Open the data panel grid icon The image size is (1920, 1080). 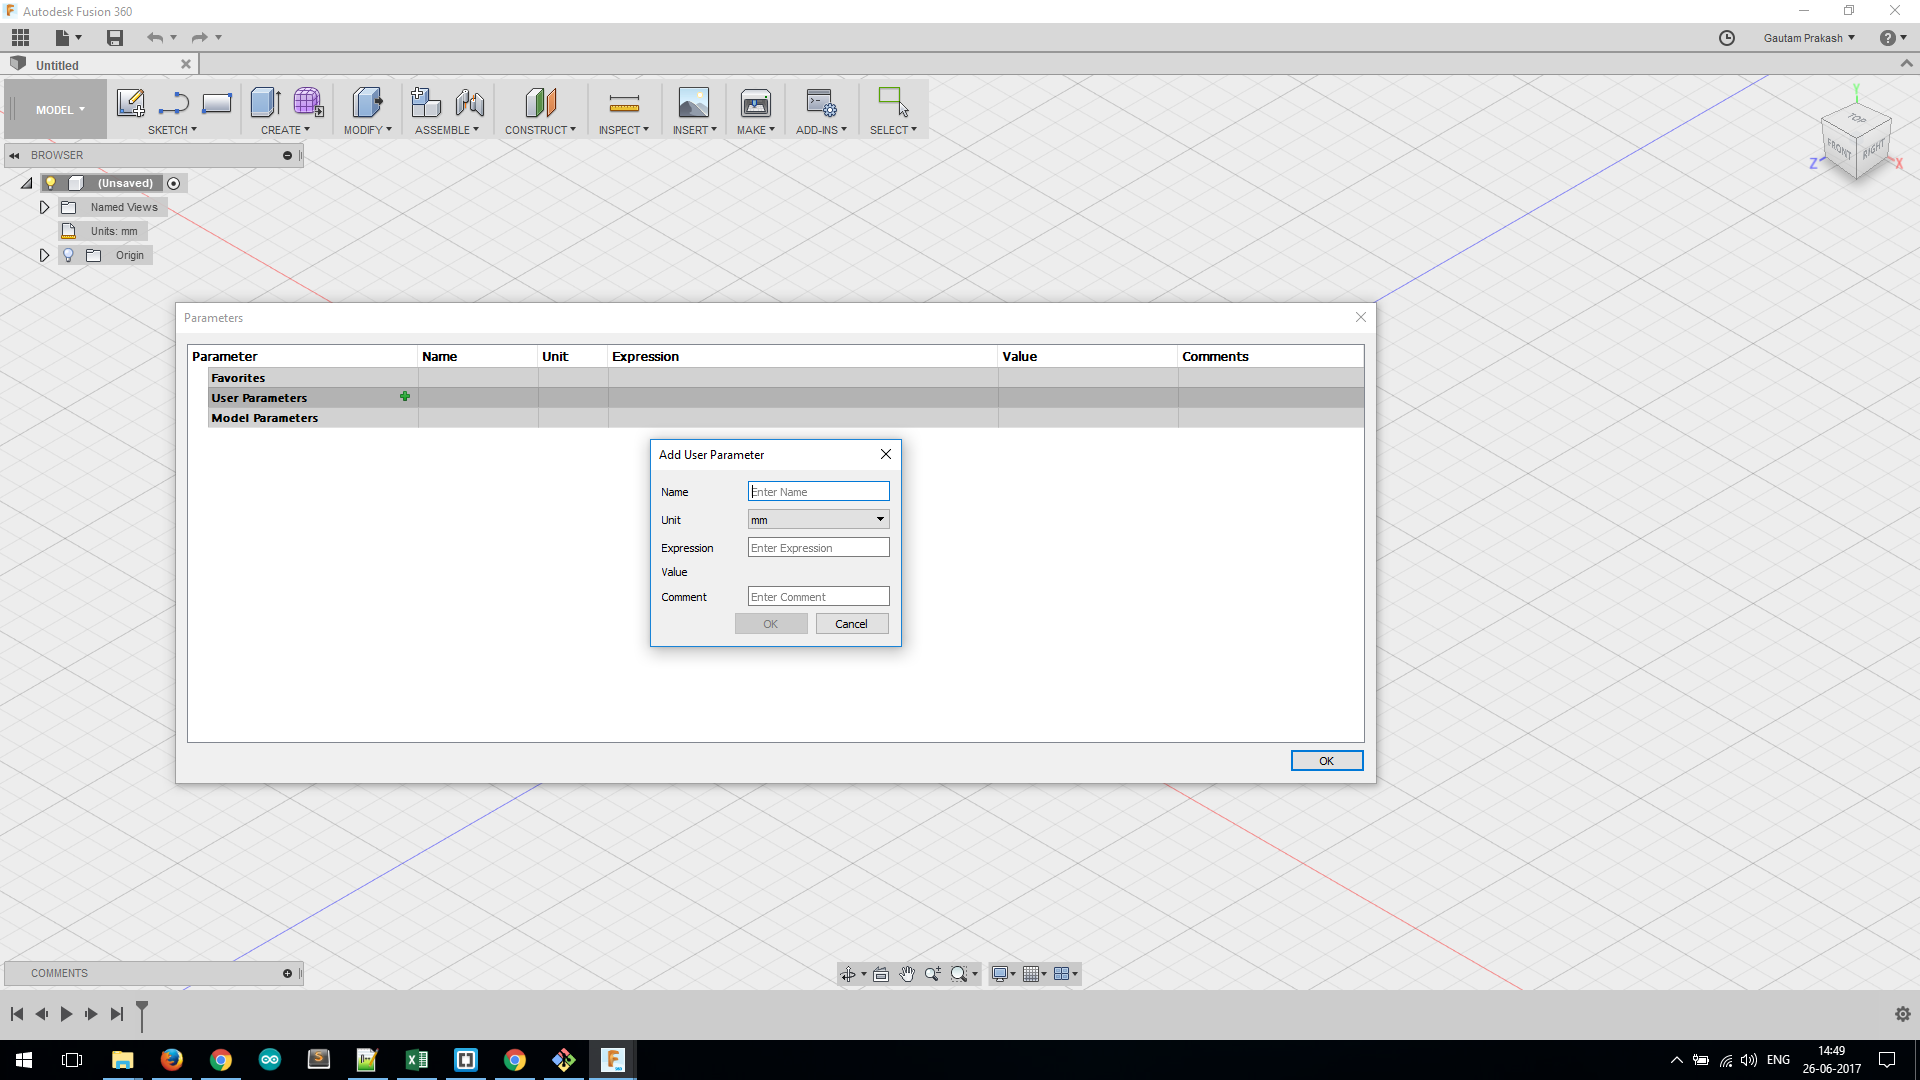(x=20, y=38)
